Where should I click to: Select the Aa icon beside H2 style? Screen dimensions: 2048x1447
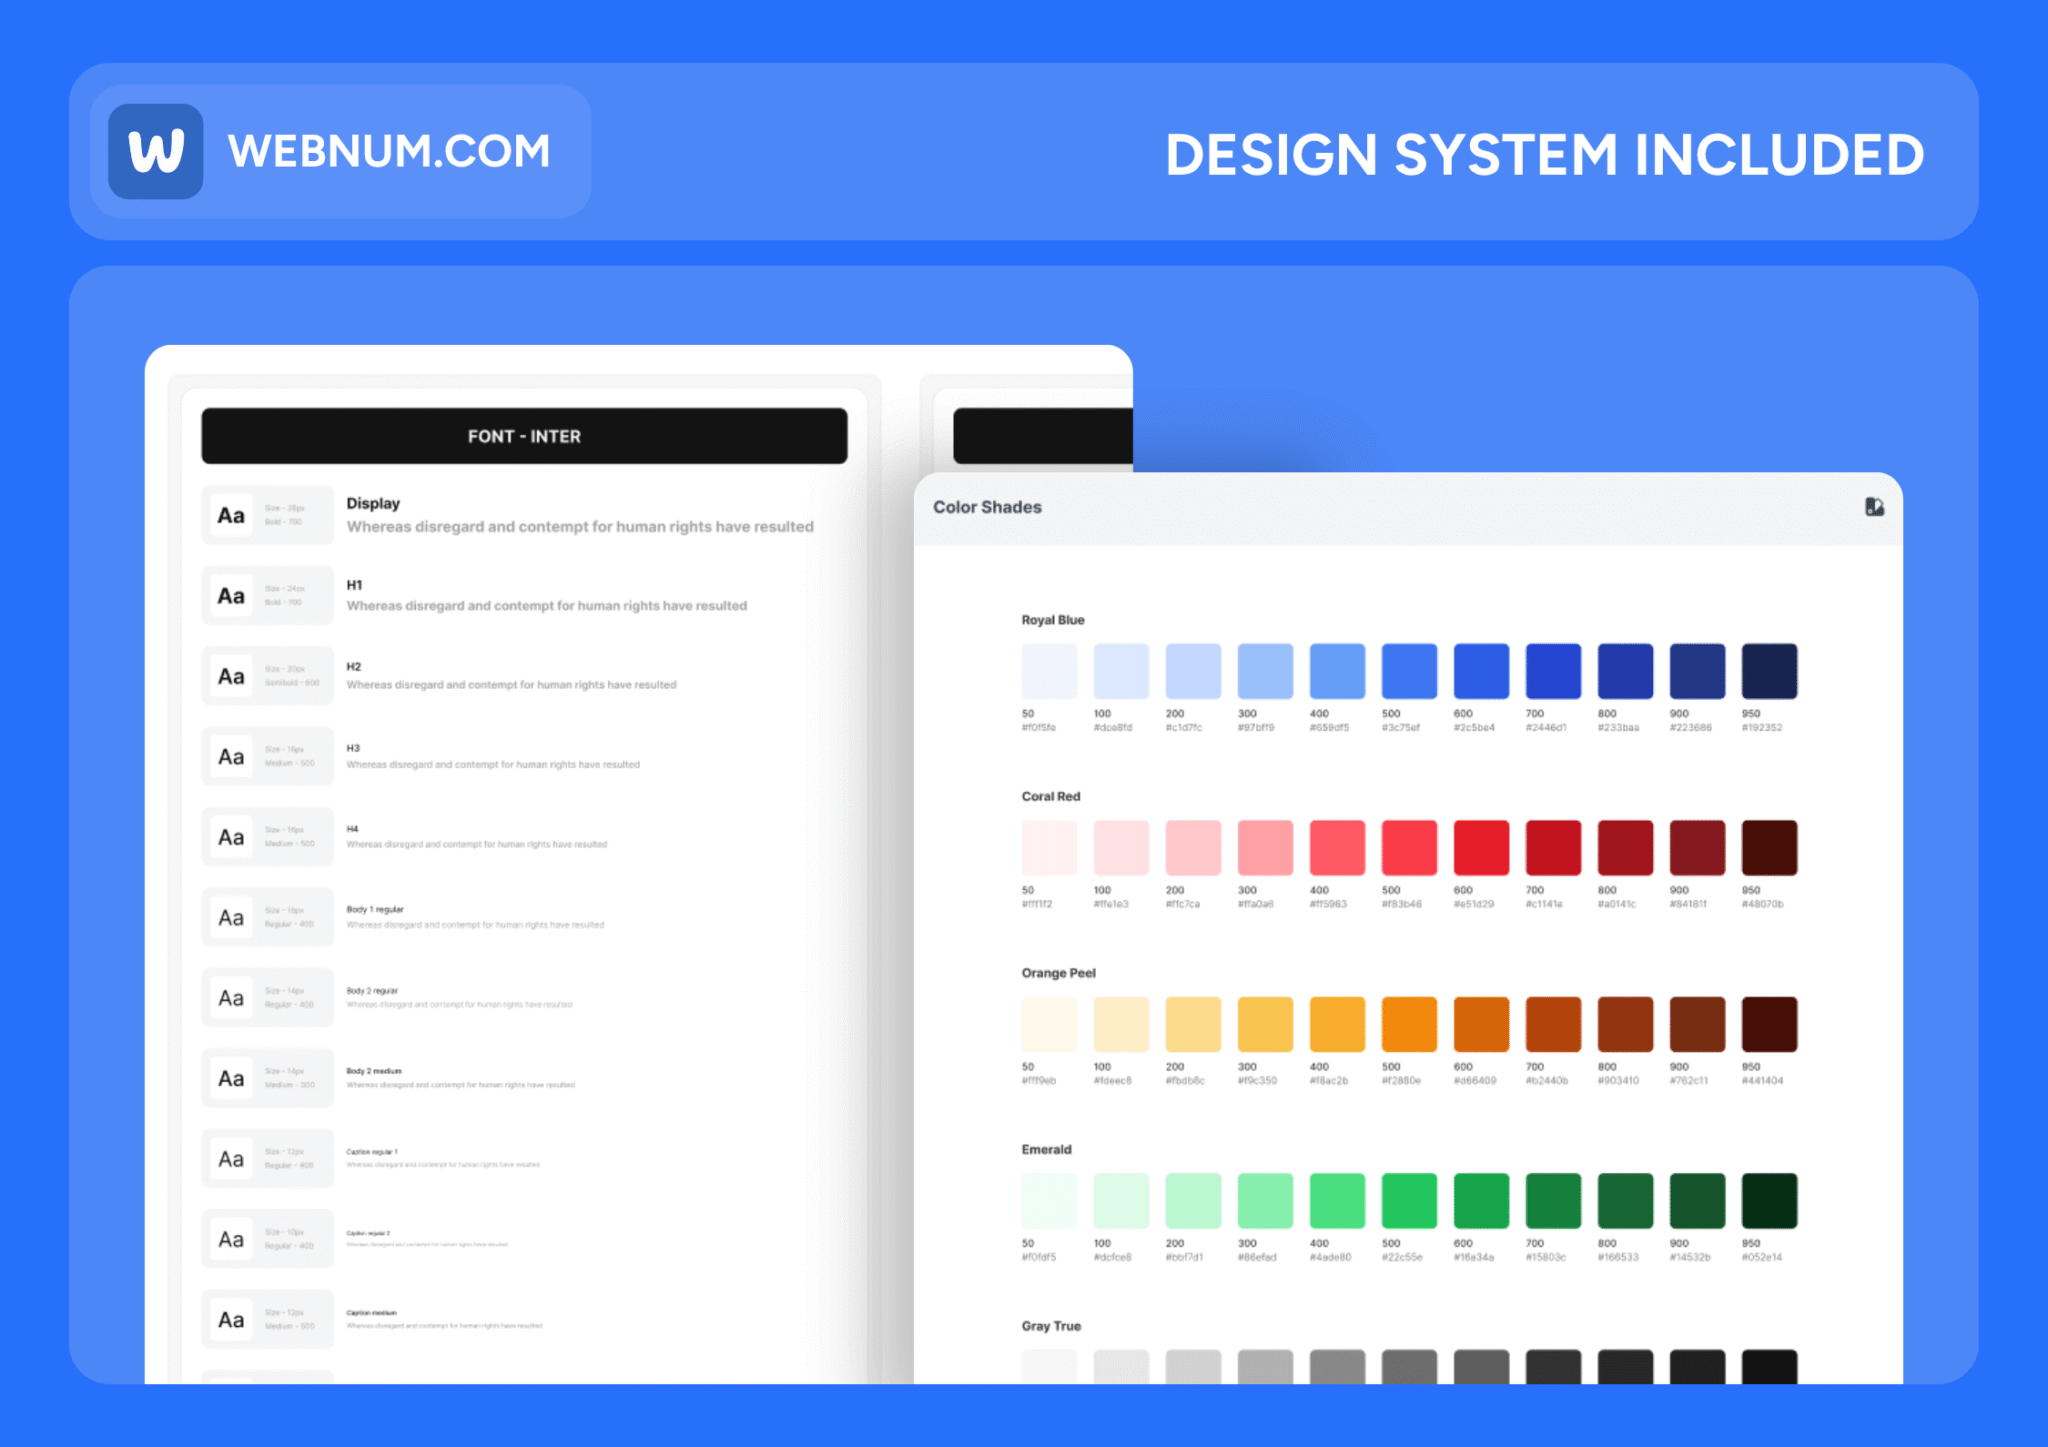click(x=230, y=676)
